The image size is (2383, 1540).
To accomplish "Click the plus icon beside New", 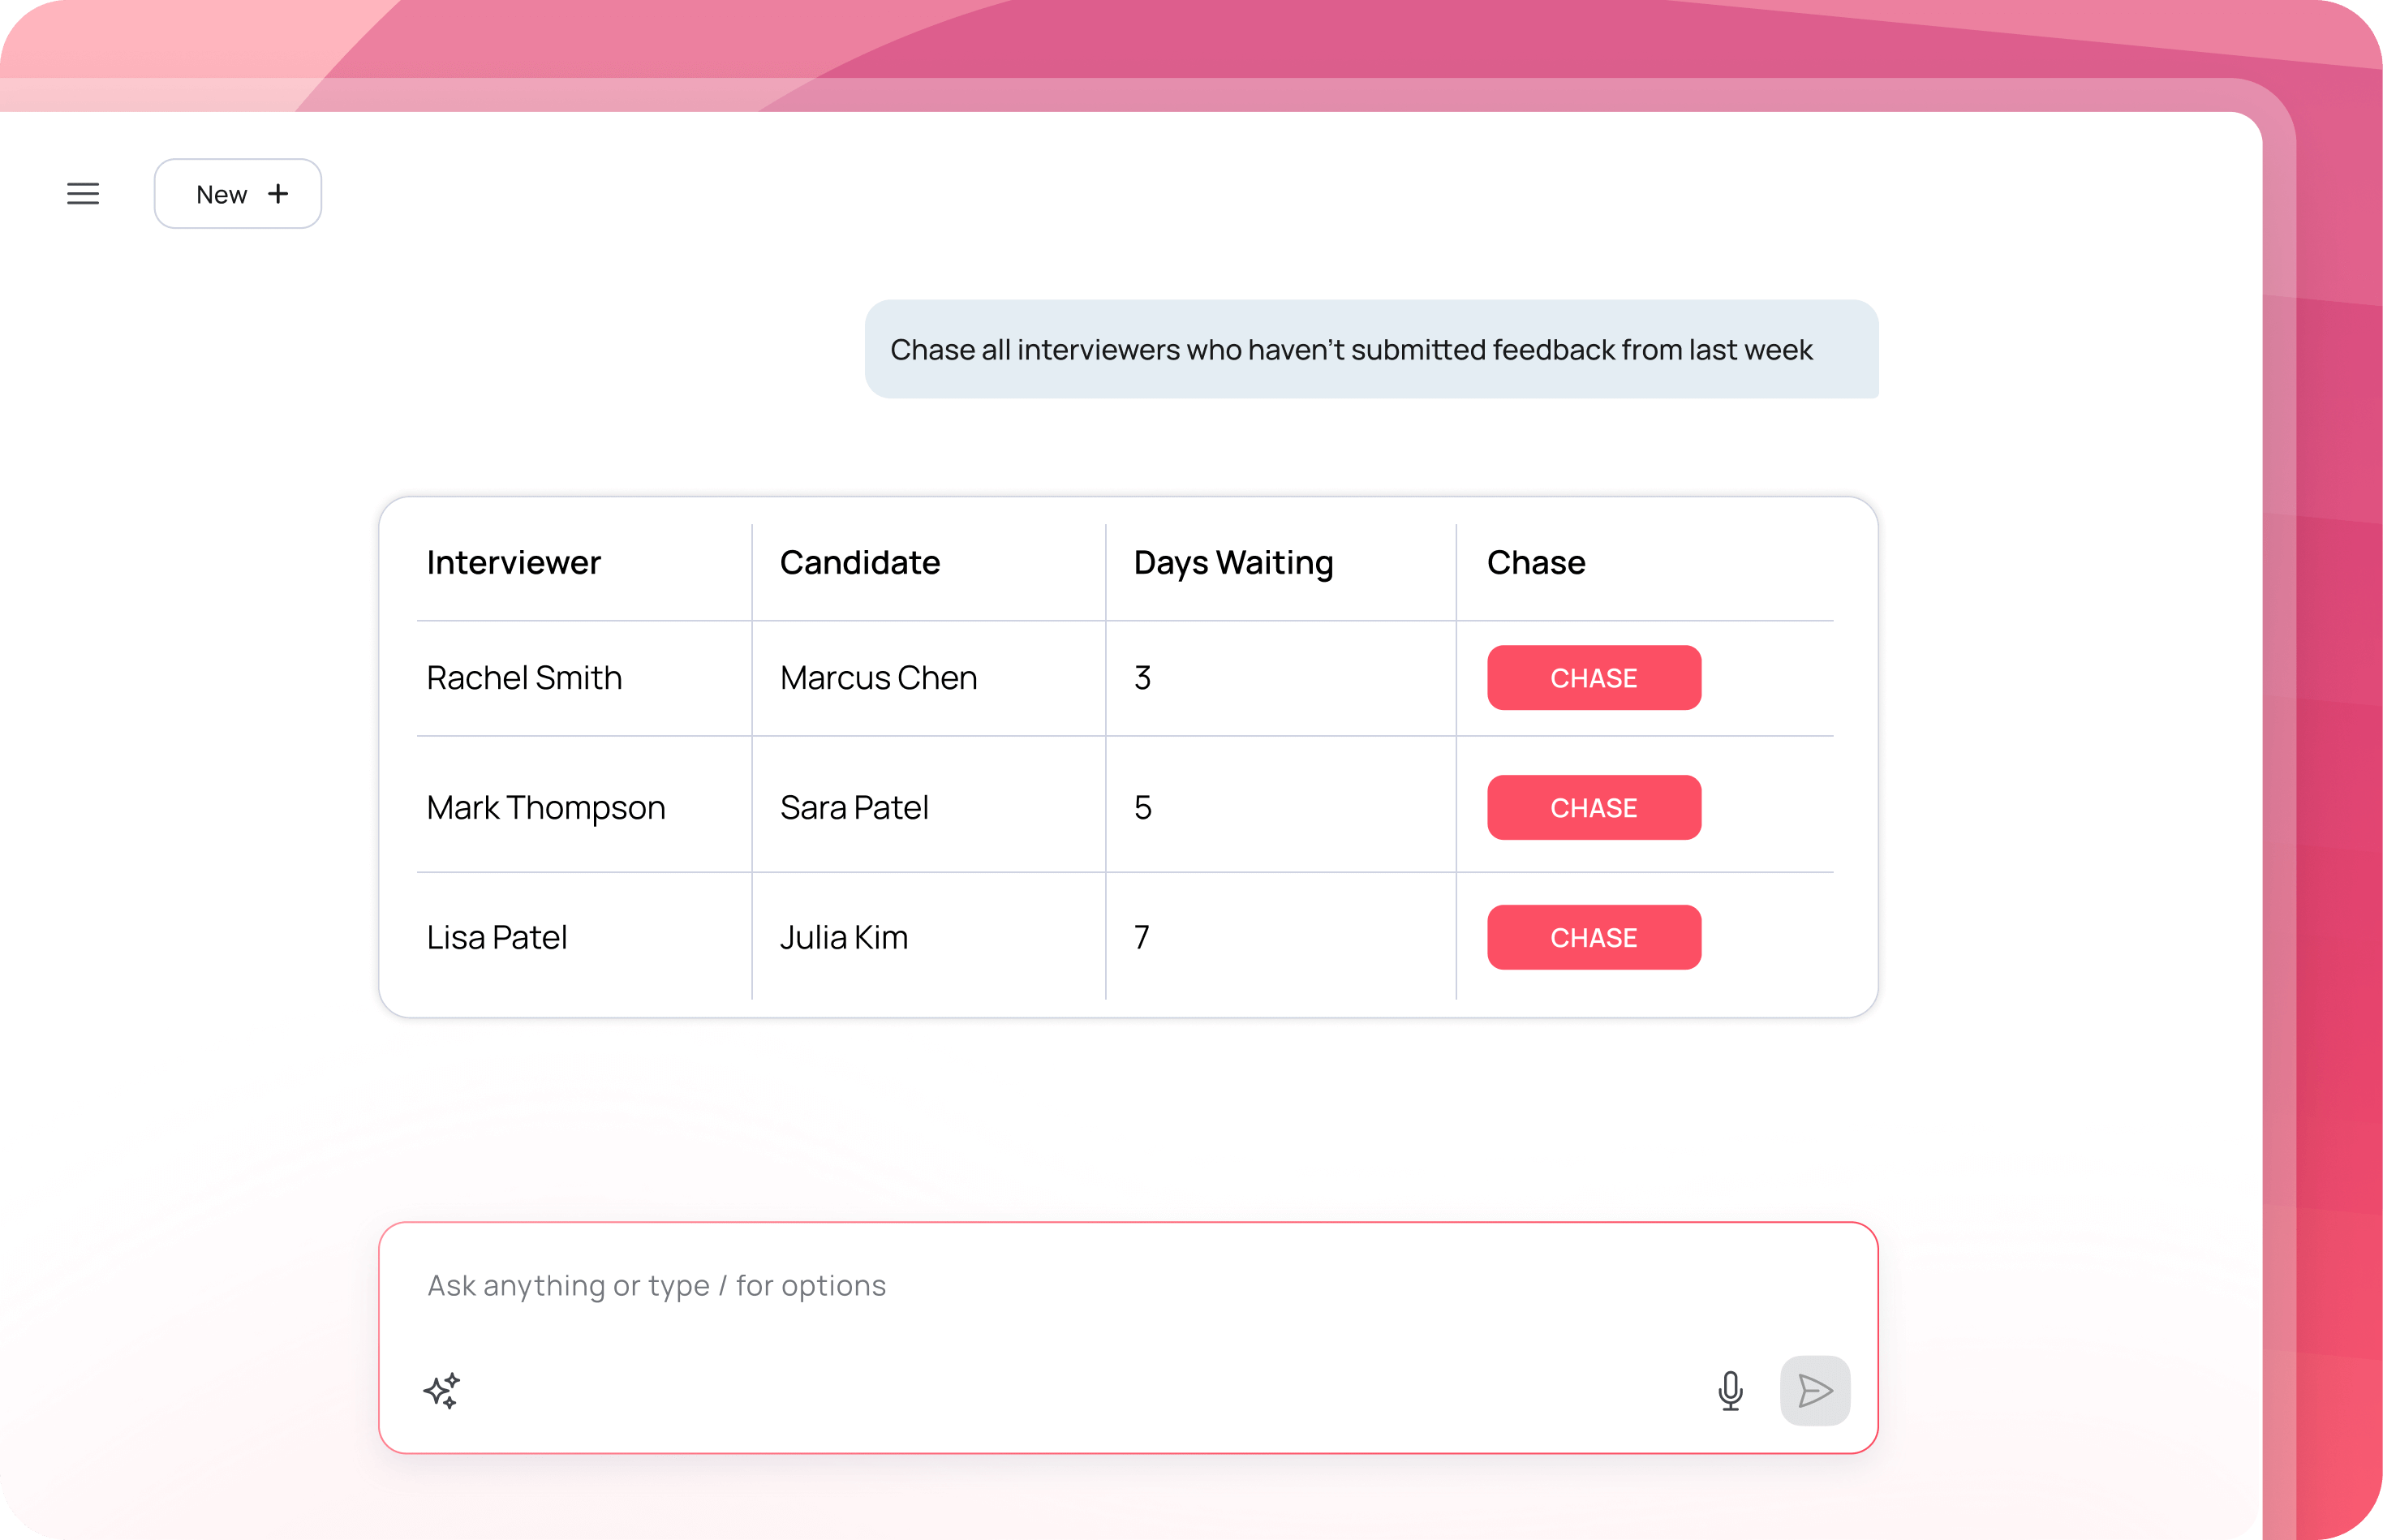I will (278, 194).
